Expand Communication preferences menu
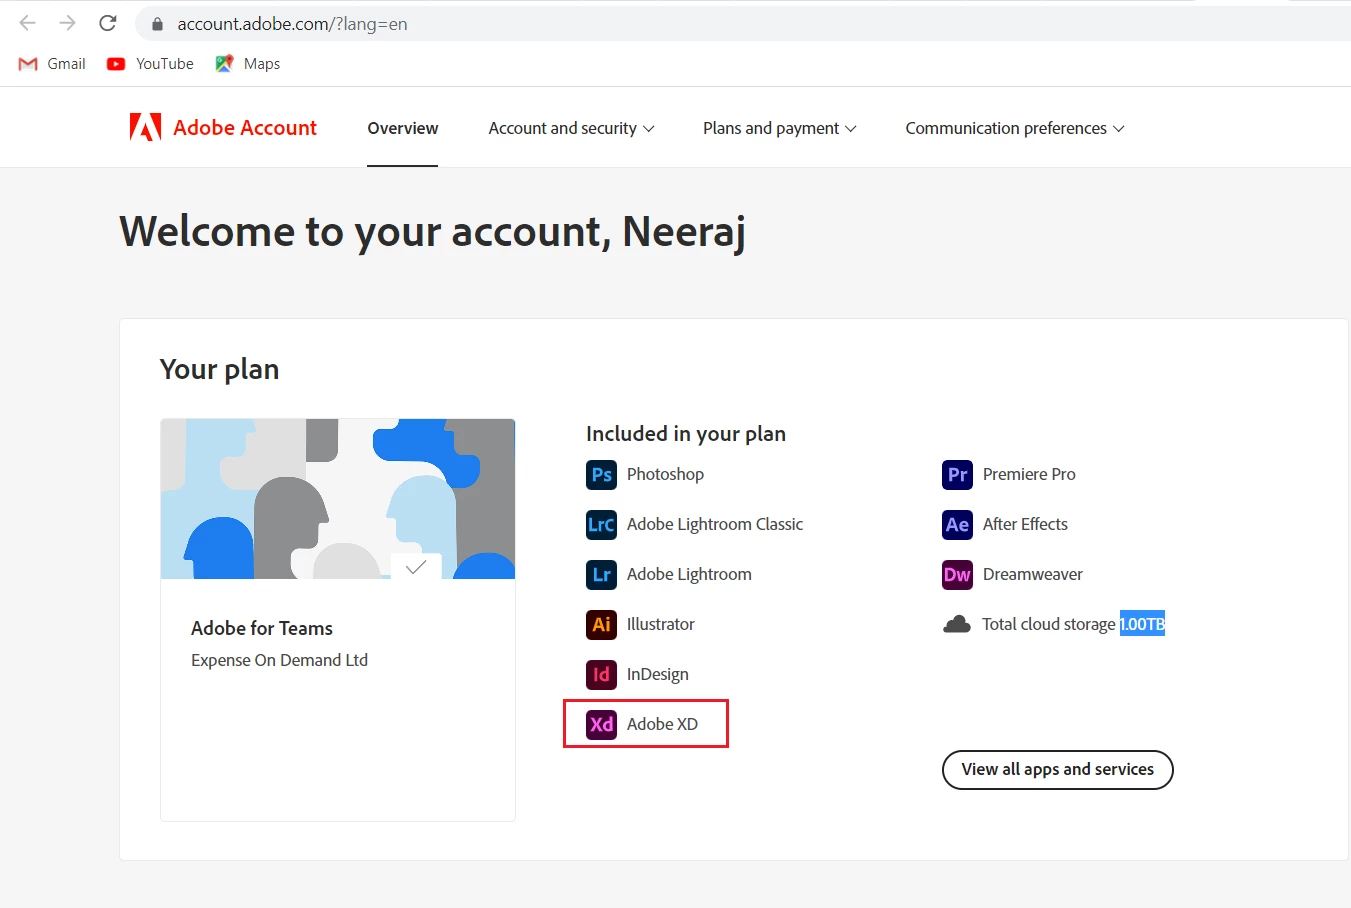The image size is (1351, 908). [1014, 128]
